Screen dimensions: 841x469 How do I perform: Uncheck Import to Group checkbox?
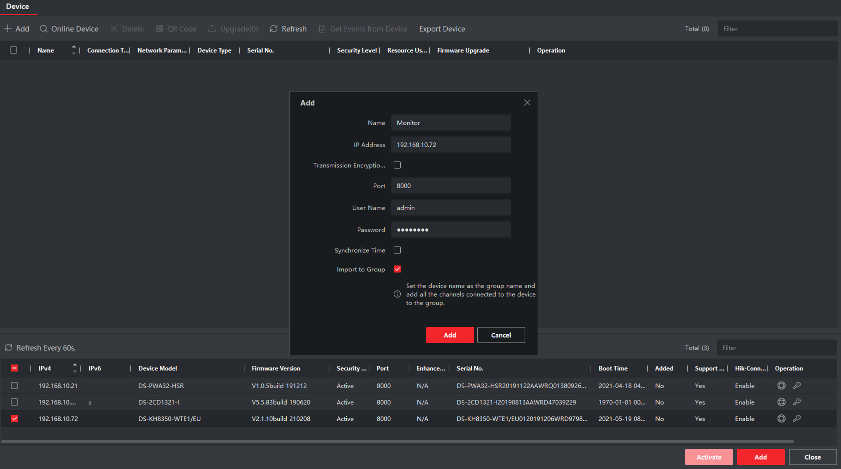[x=397, y=269]
